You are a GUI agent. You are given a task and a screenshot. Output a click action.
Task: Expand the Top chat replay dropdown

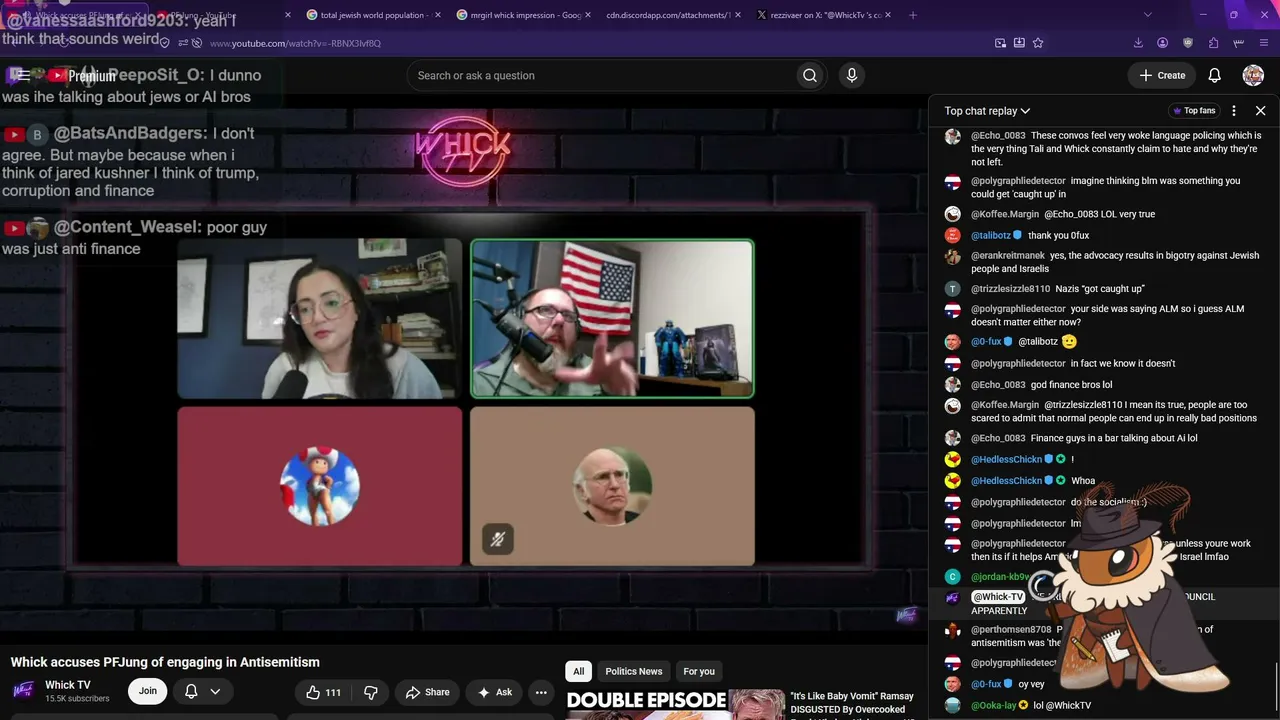coord(987,111)
